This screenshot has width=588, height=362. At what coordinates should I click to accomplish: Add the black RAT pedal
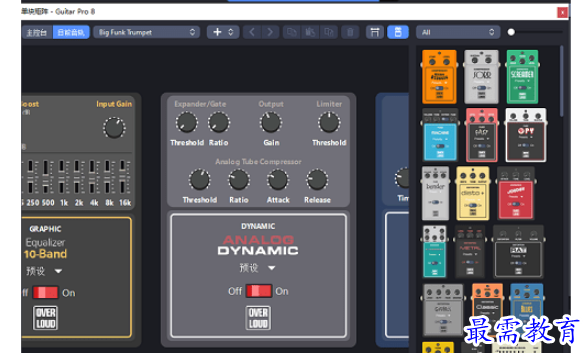point(518,251)
